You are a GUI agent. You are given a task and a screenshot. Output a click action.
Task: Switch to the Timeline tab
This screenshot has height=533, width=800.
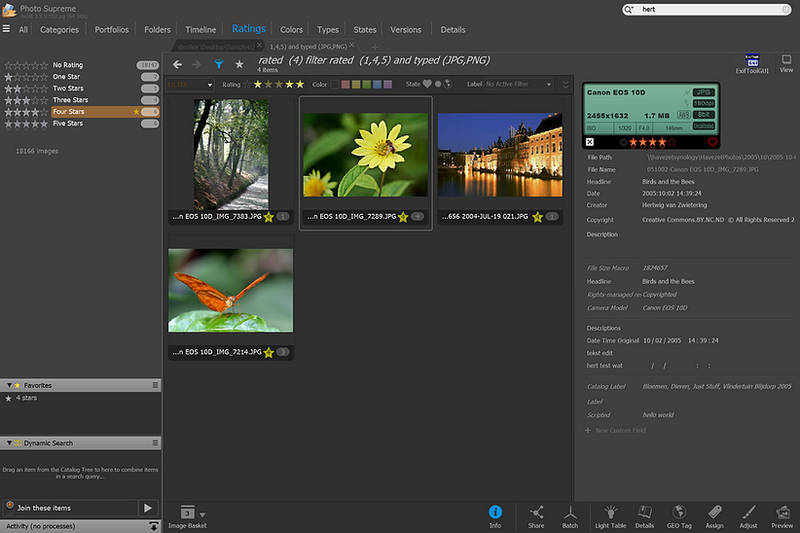[x=200, y=30]
